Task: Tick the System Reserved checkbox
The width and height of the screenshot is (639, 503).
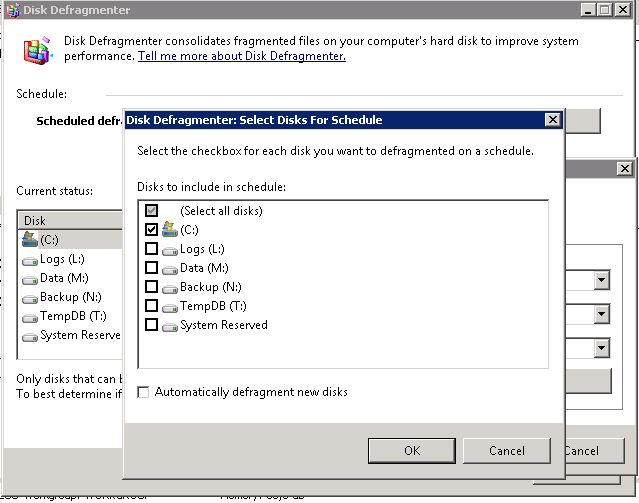Action: point(151,324)
